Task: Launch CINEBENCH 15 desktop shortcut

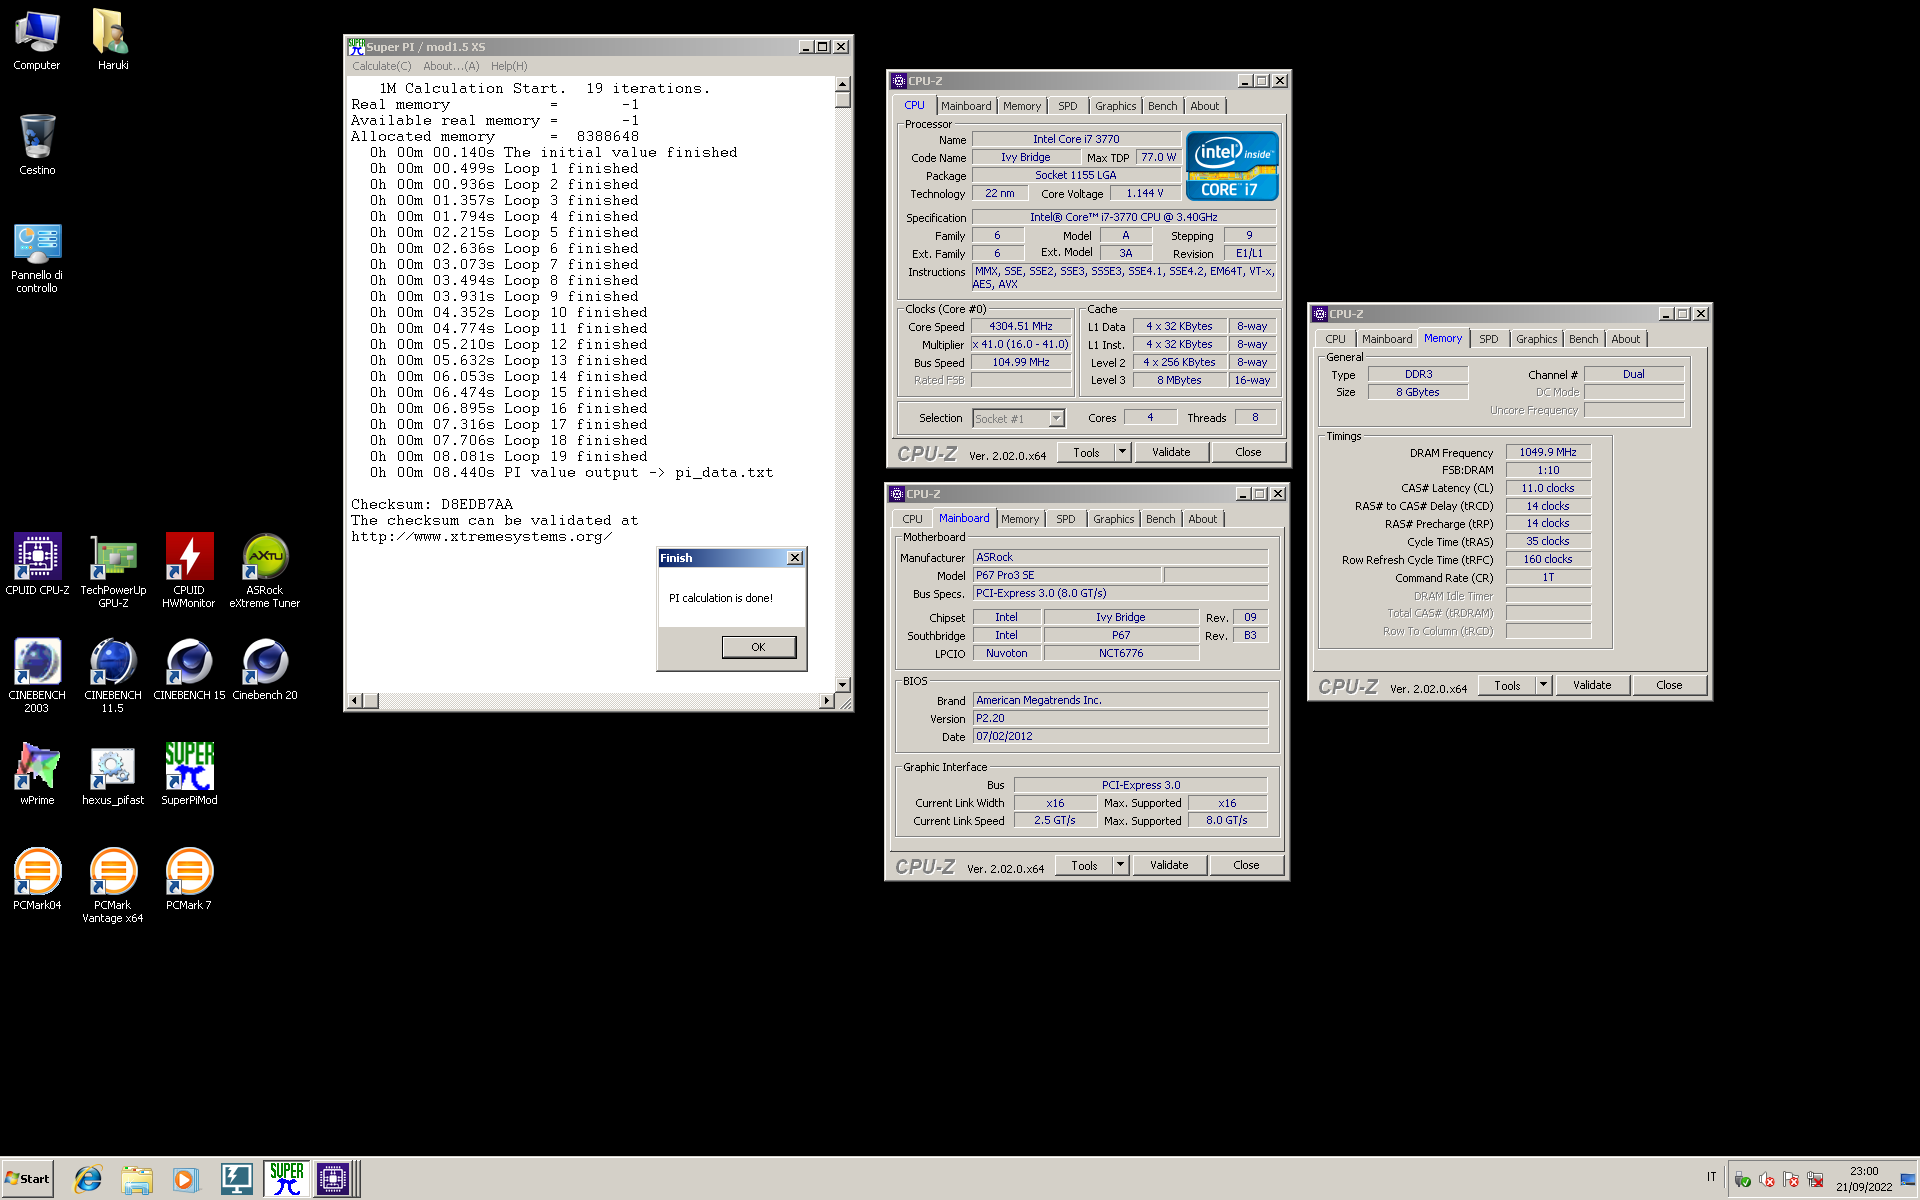Action: click(x=189, y=670)
